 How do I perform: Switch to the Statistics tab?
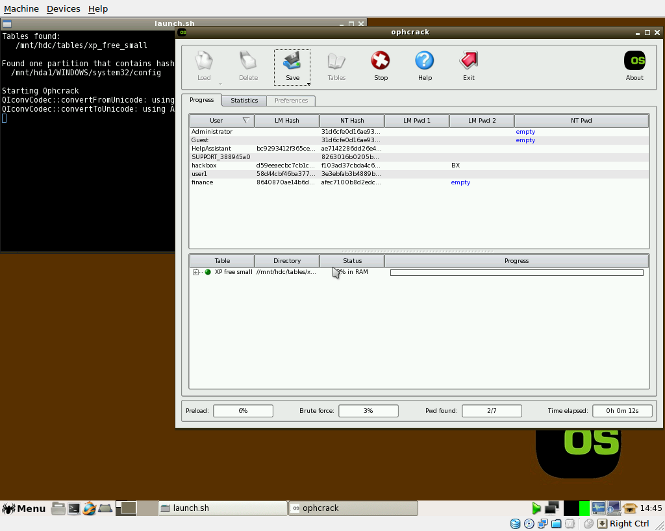[244, 101]
